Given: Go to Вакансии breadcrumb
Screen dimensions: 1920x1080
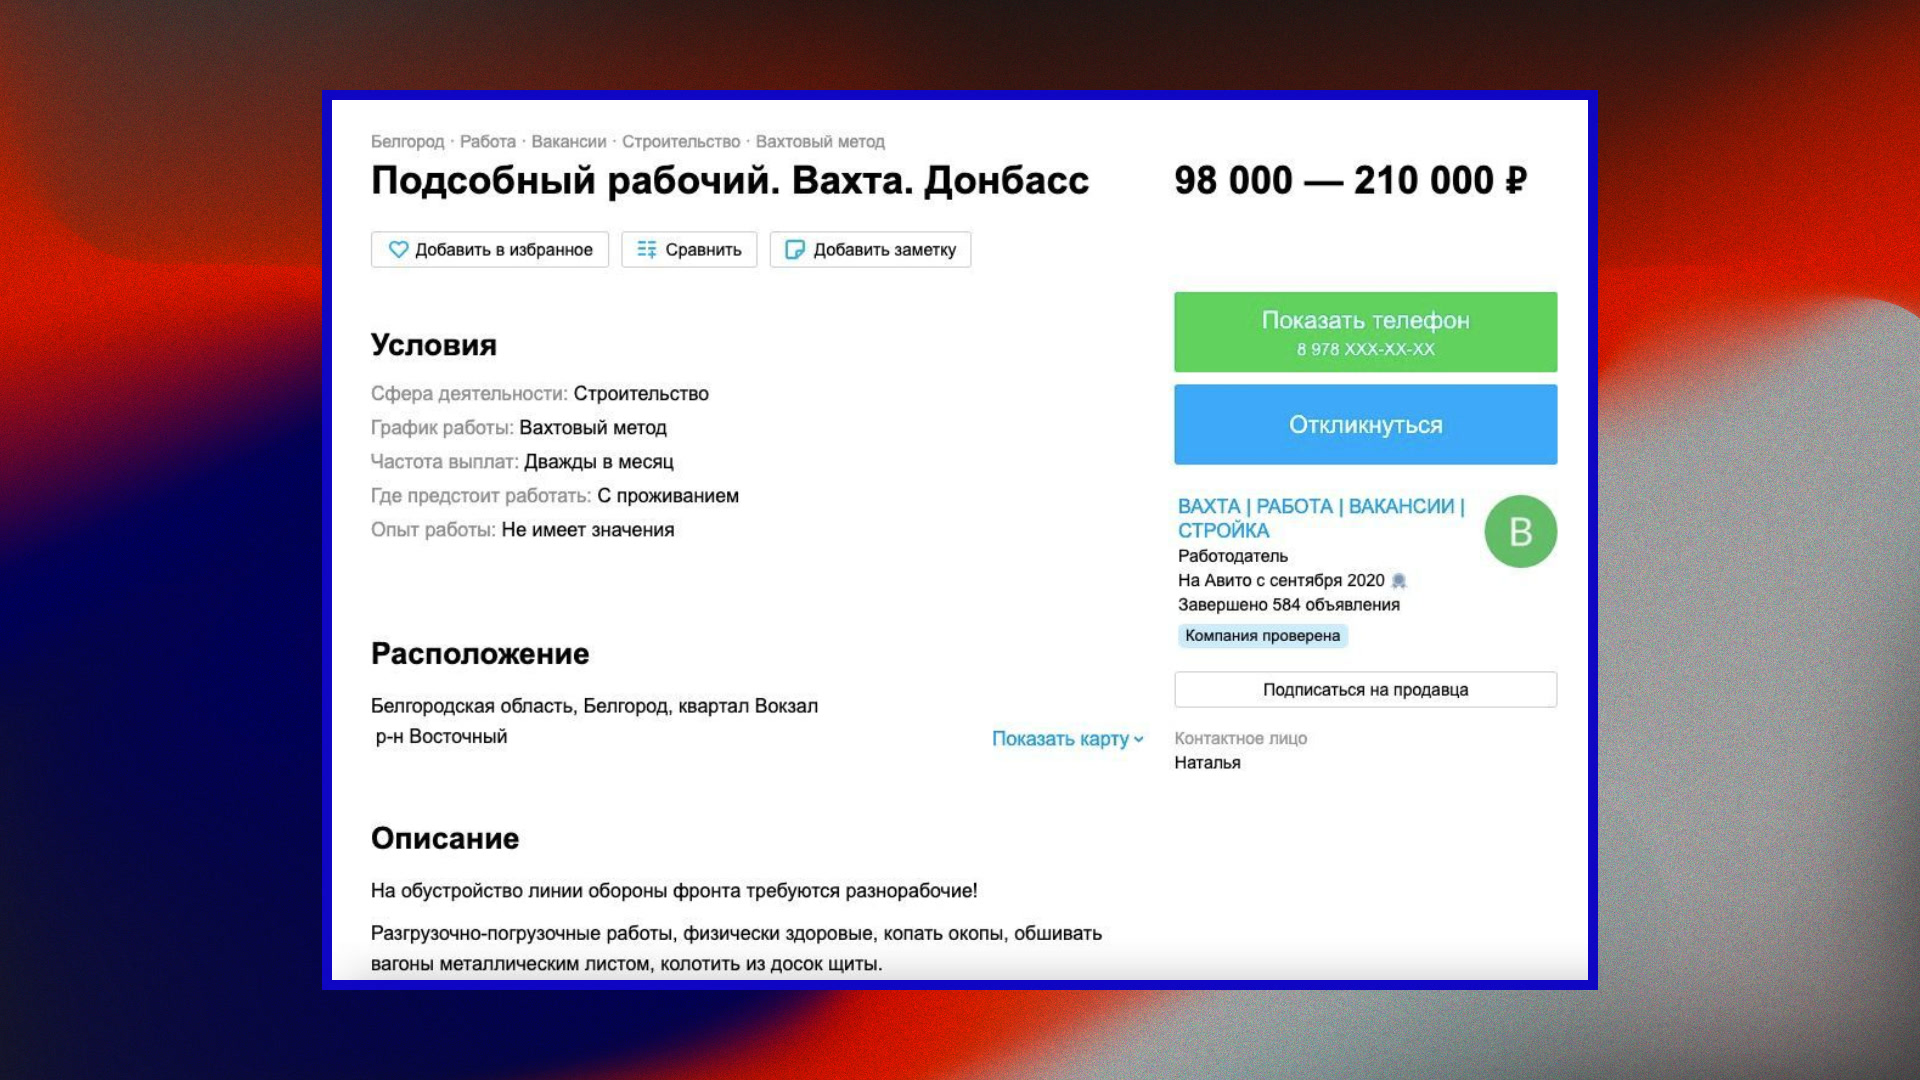Looking at the screenshot, I should pyautogui.click(x=568, y=142).
